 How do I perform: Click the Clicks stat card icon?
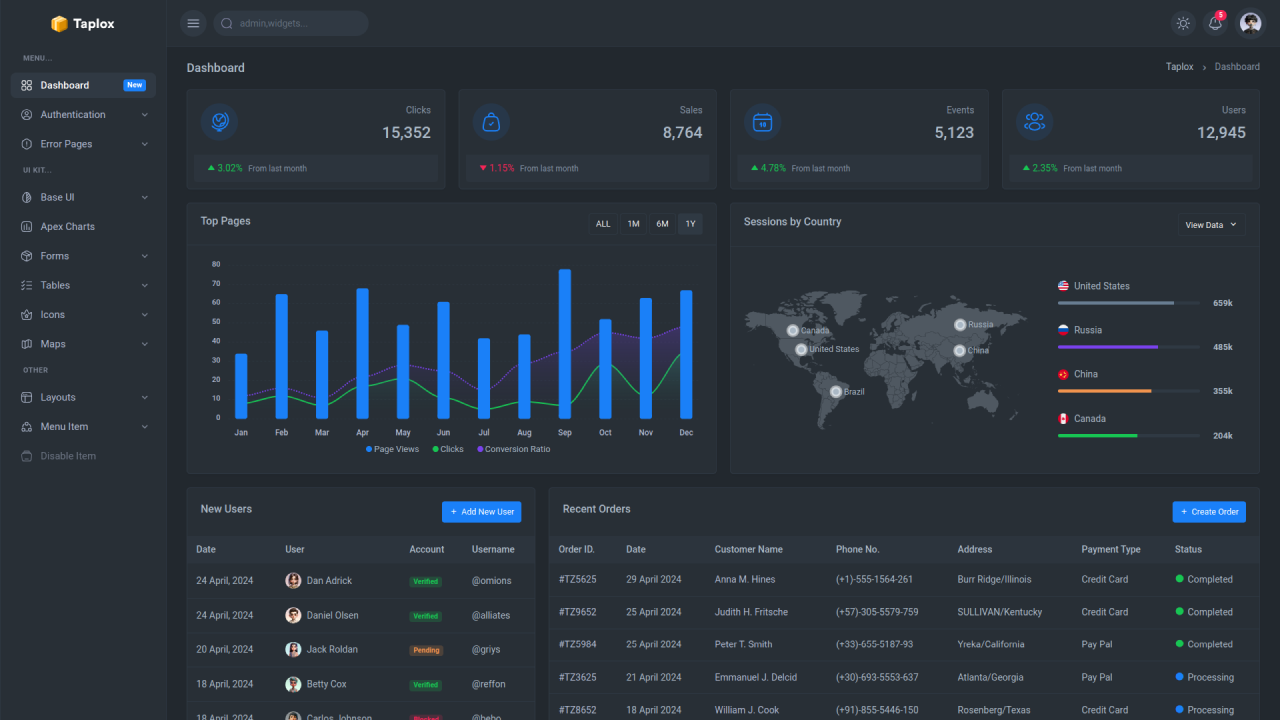(219, 122)
